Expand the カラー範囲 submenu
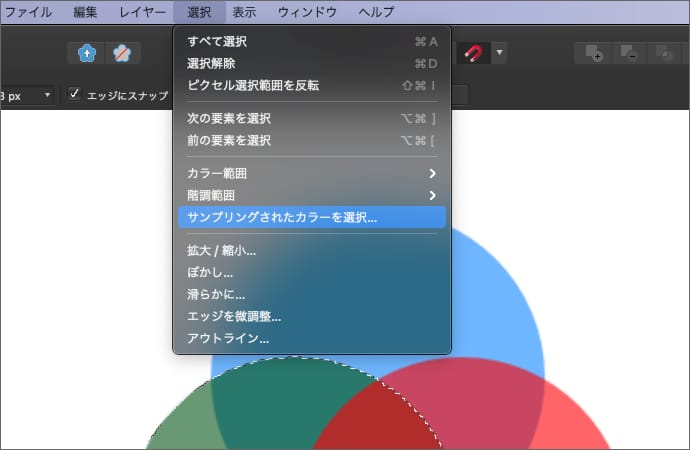Image resolution: width=690 pixels, height=450 pixels. click(x=311, y=174)
